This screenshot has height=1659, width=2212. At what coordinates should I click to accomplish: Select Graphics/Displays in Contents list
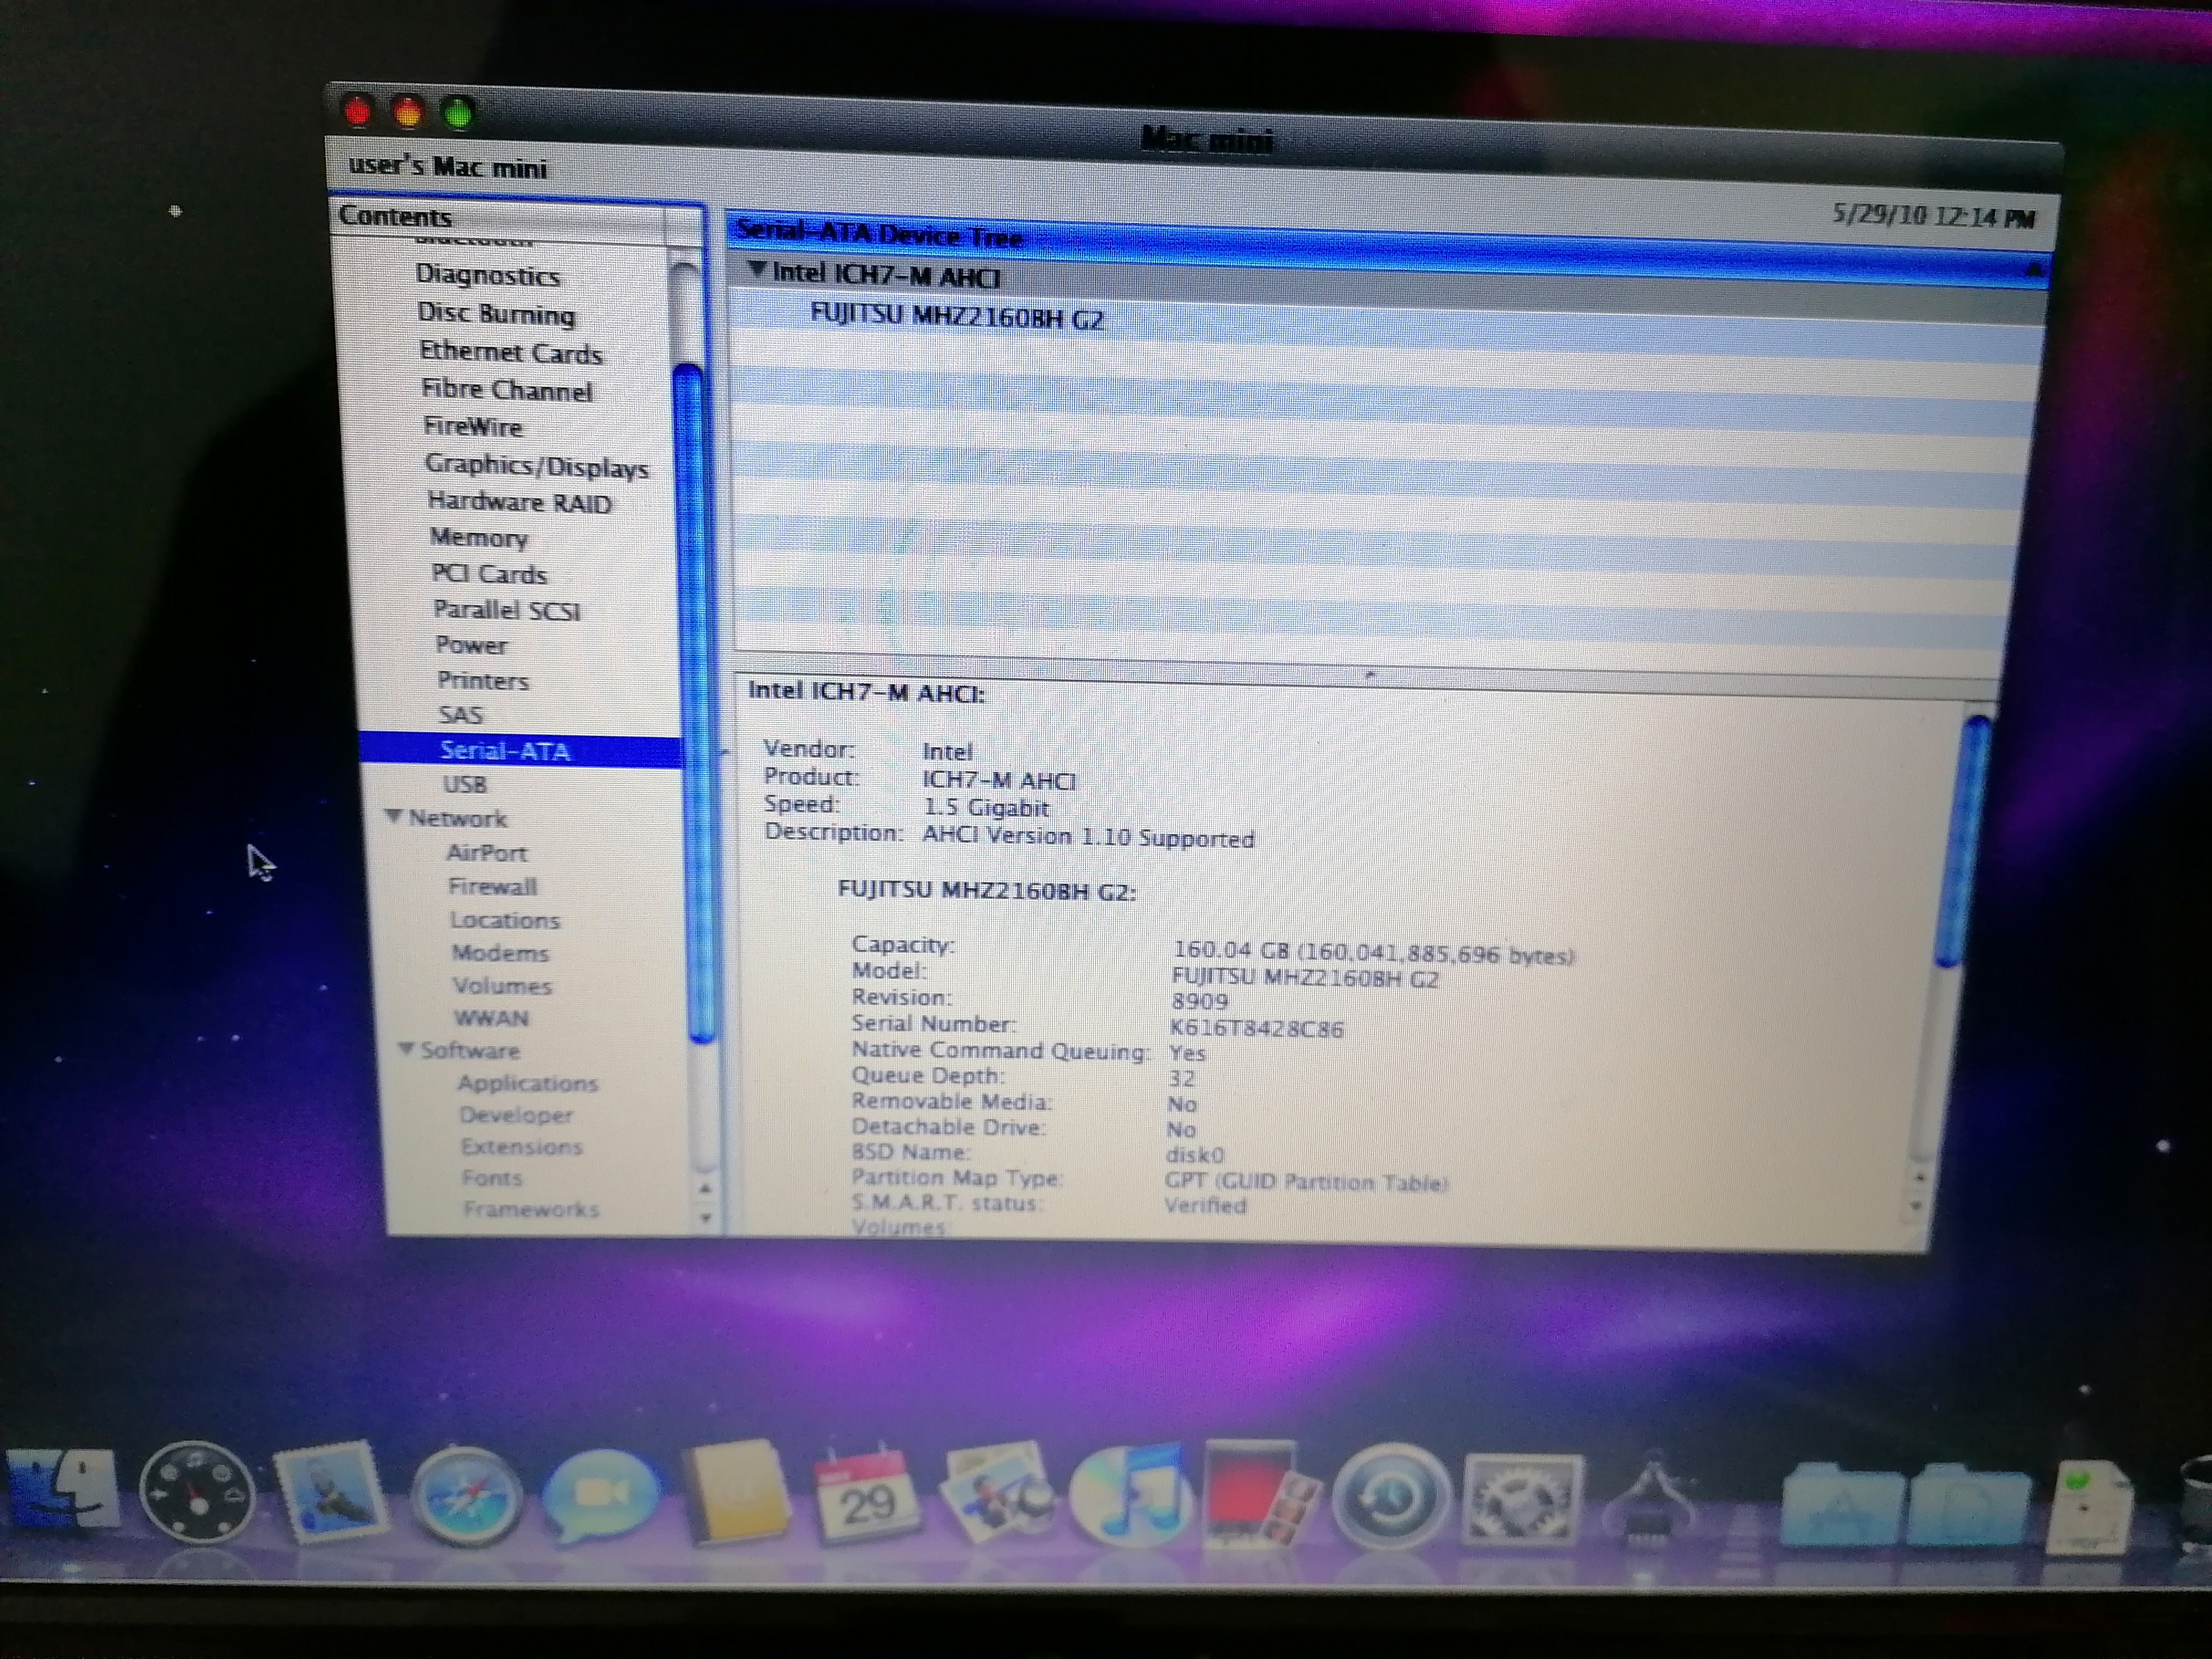[x=536, y=466]
